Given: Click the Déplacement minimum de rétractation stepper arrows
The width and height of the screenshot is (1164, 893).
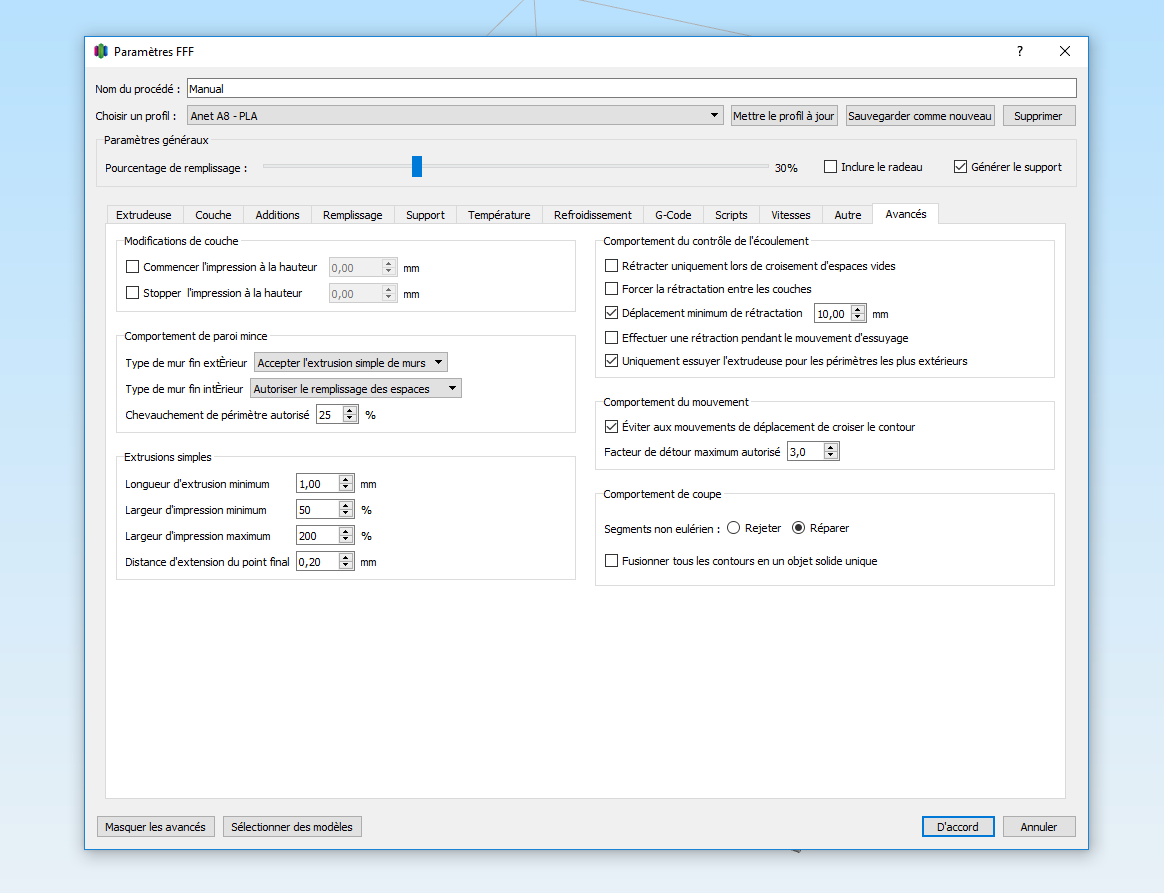Looking at the screenshot, I should point(858,313).
